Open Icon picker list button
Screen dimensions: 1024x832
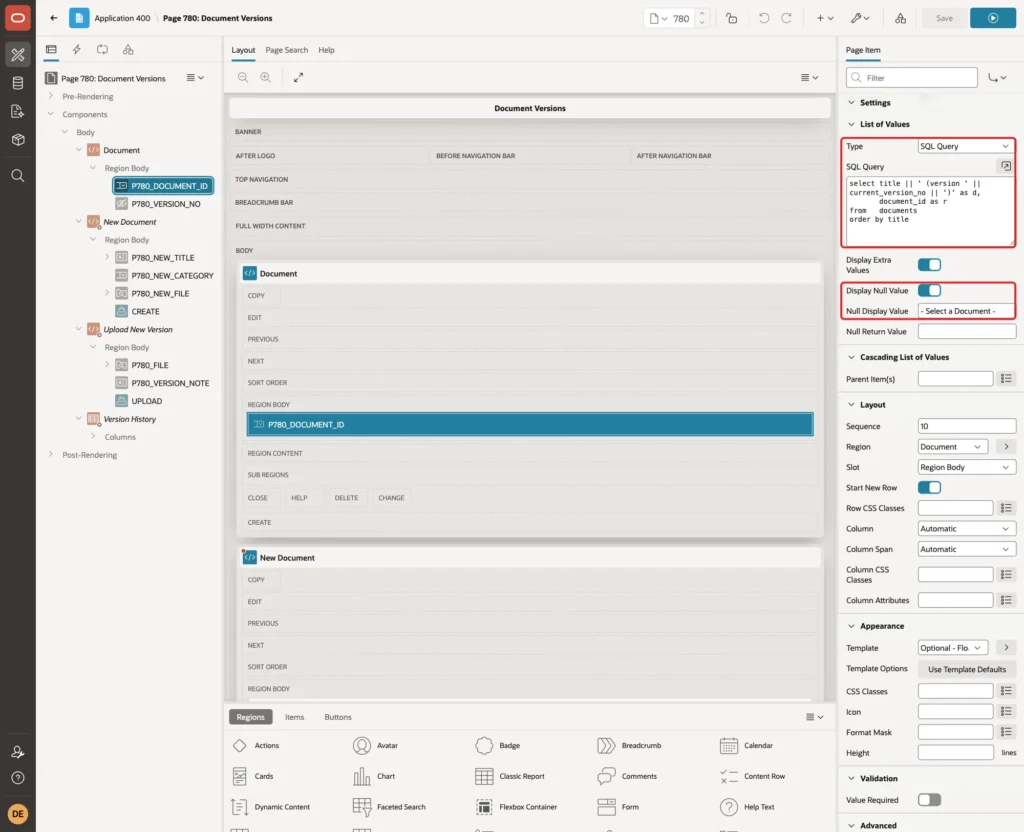tap(1006, 712)
